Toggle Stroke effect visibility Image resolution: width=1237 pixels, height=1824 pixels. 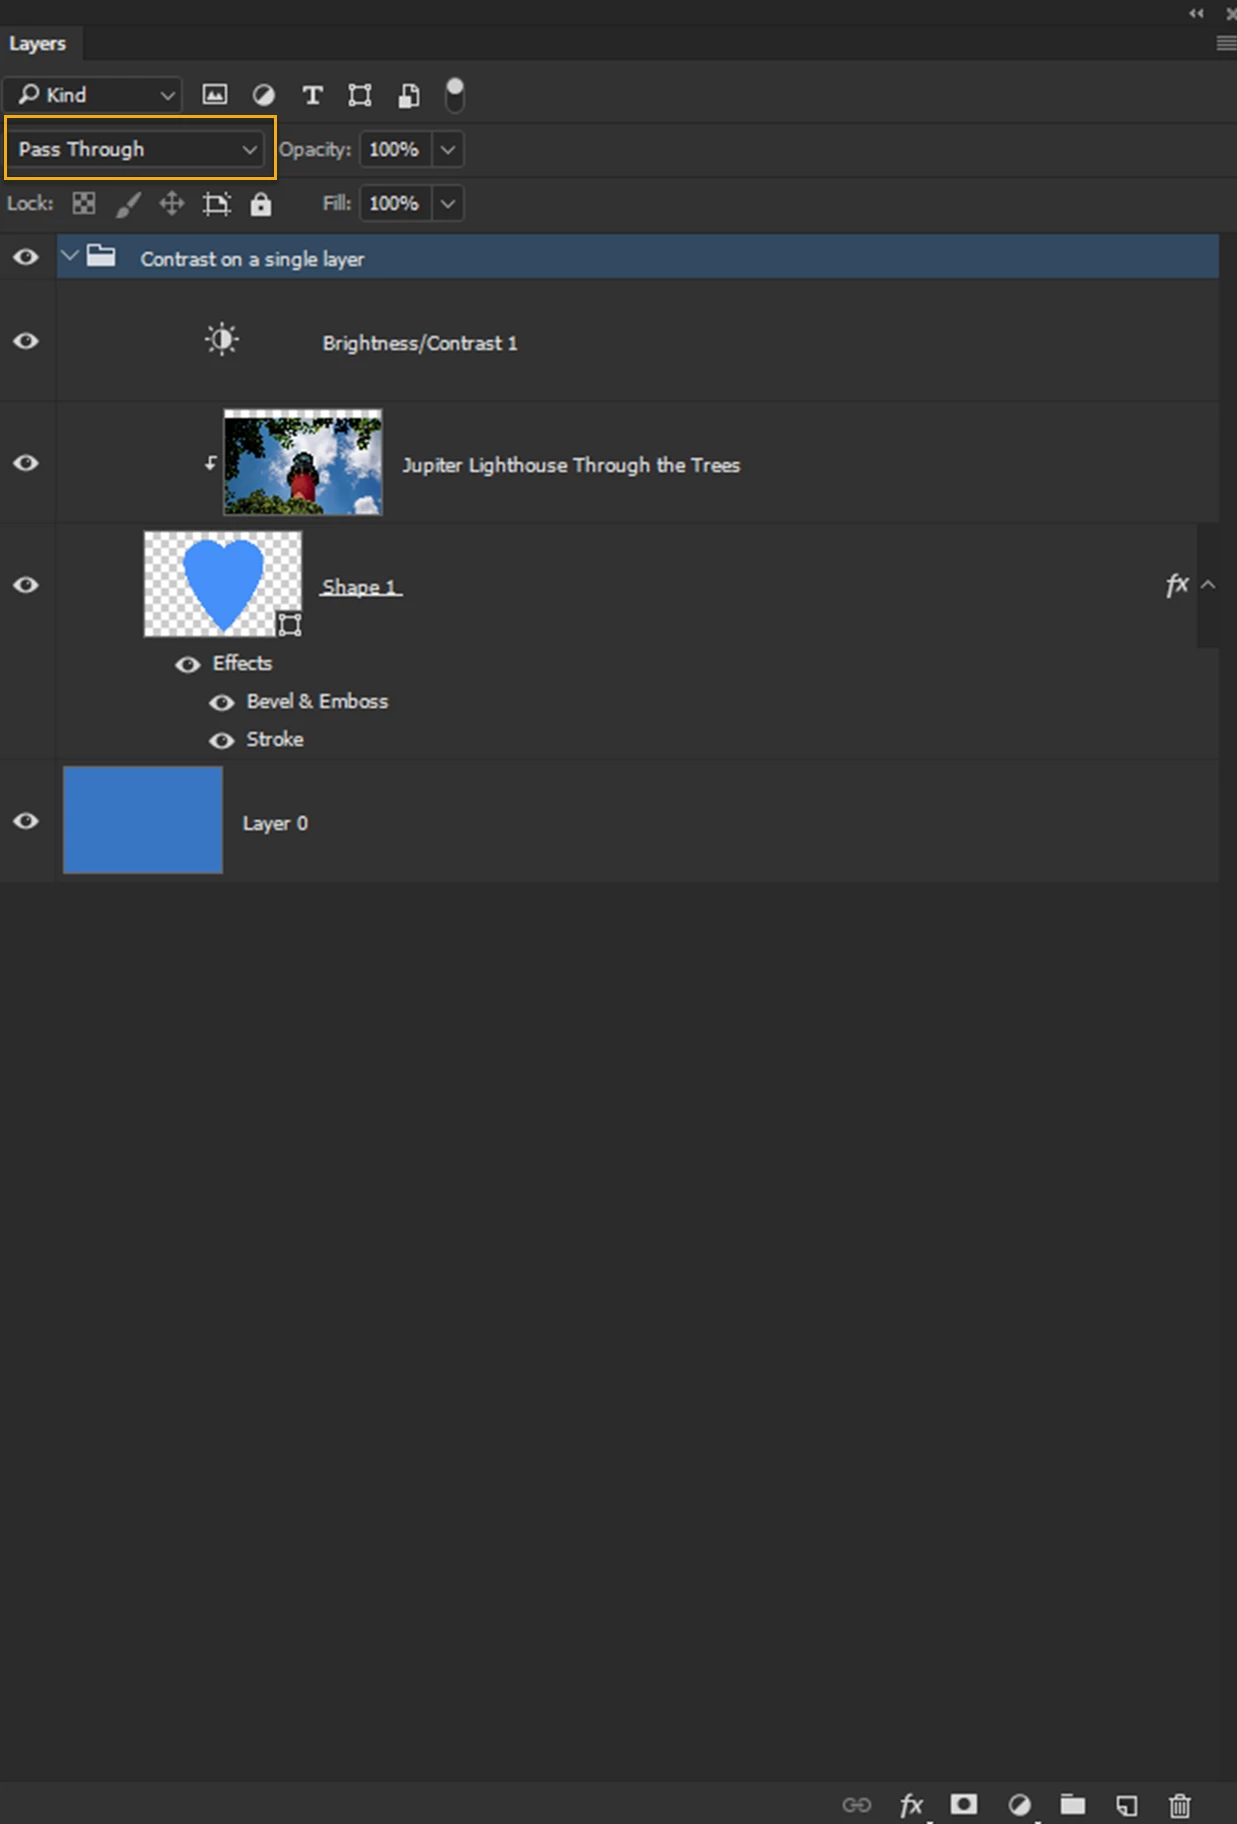tap(222, 741)
